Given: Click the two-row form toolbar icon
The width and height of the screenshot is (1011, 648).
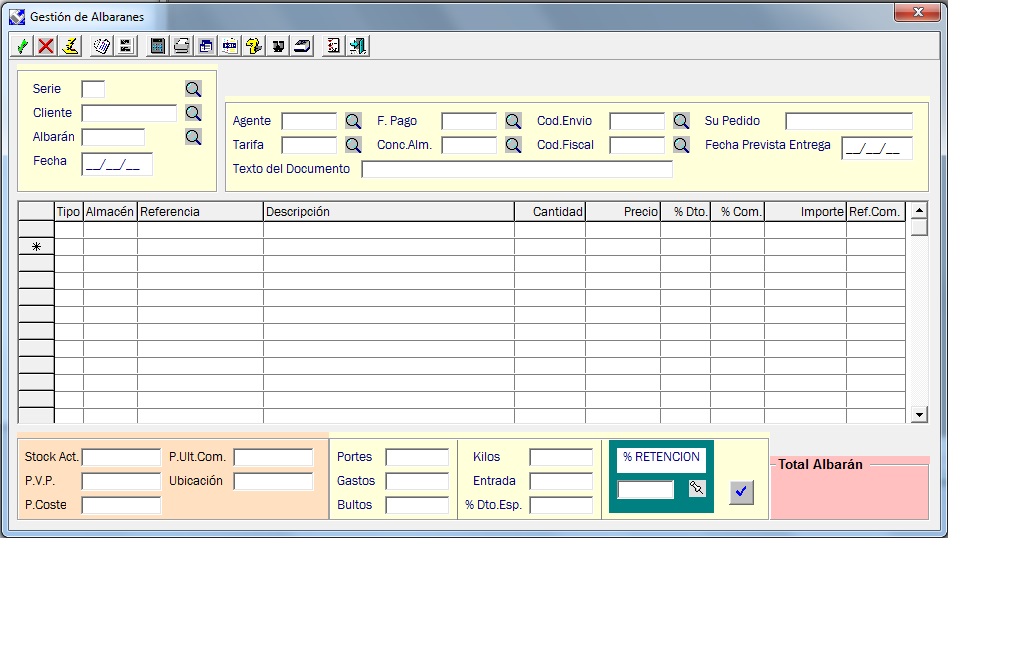Looking at the screenshot, I should click(126, 46).
